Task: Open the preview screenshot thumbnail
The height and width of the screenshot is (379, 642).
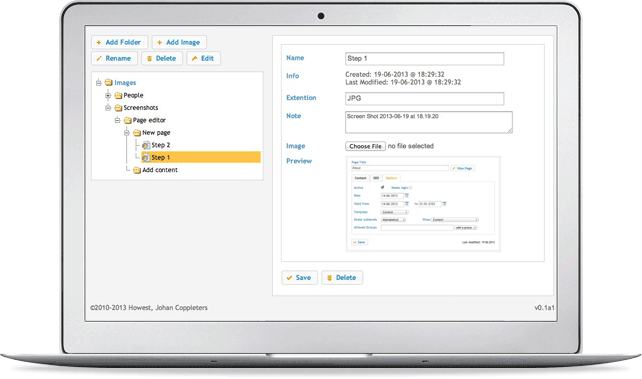Action: coord(423,203)
